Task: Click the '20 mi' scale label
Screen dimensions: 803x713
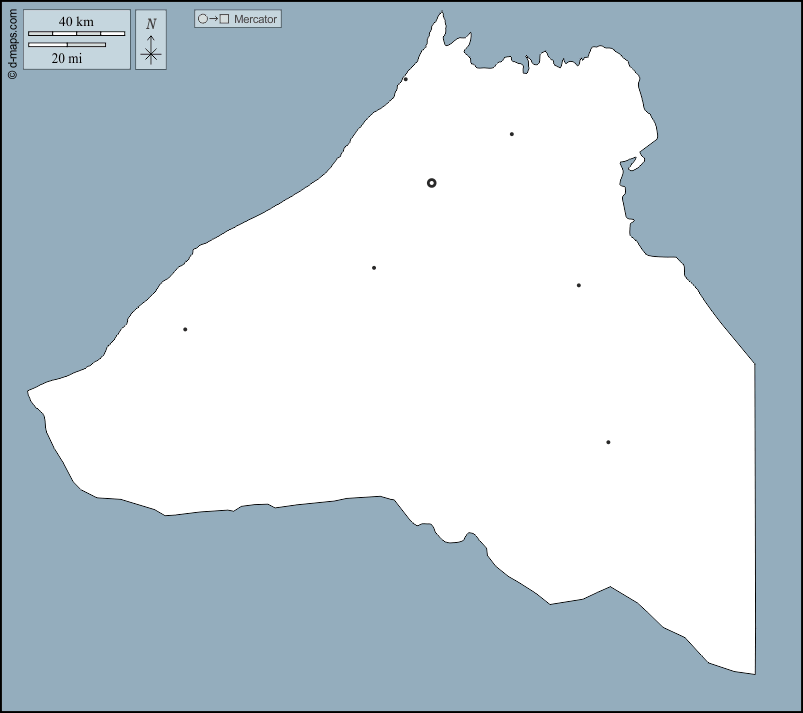Action: tap(67, 58)
